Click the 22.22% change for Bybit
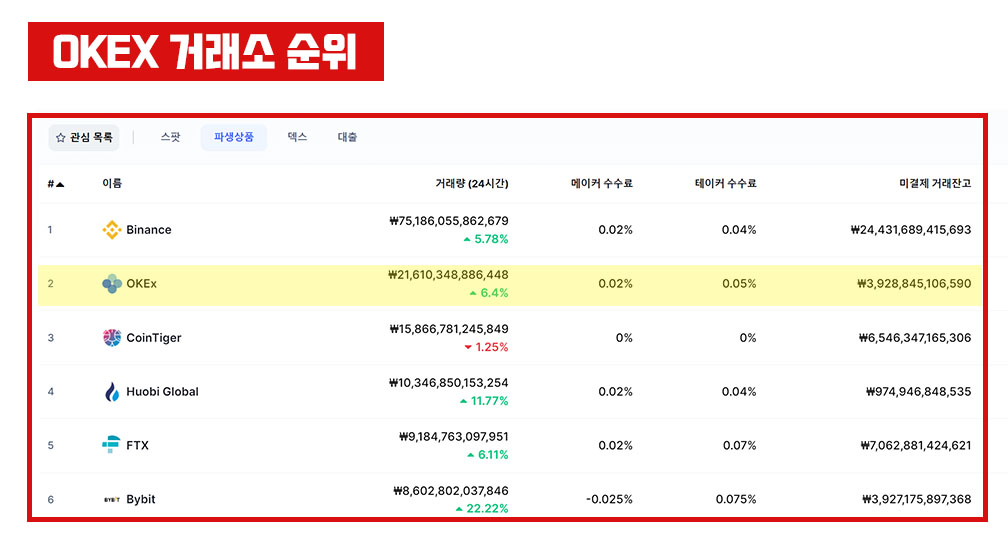Image resolution: width=1008 pixels, height=536 pixels. (x=482, y=508)
